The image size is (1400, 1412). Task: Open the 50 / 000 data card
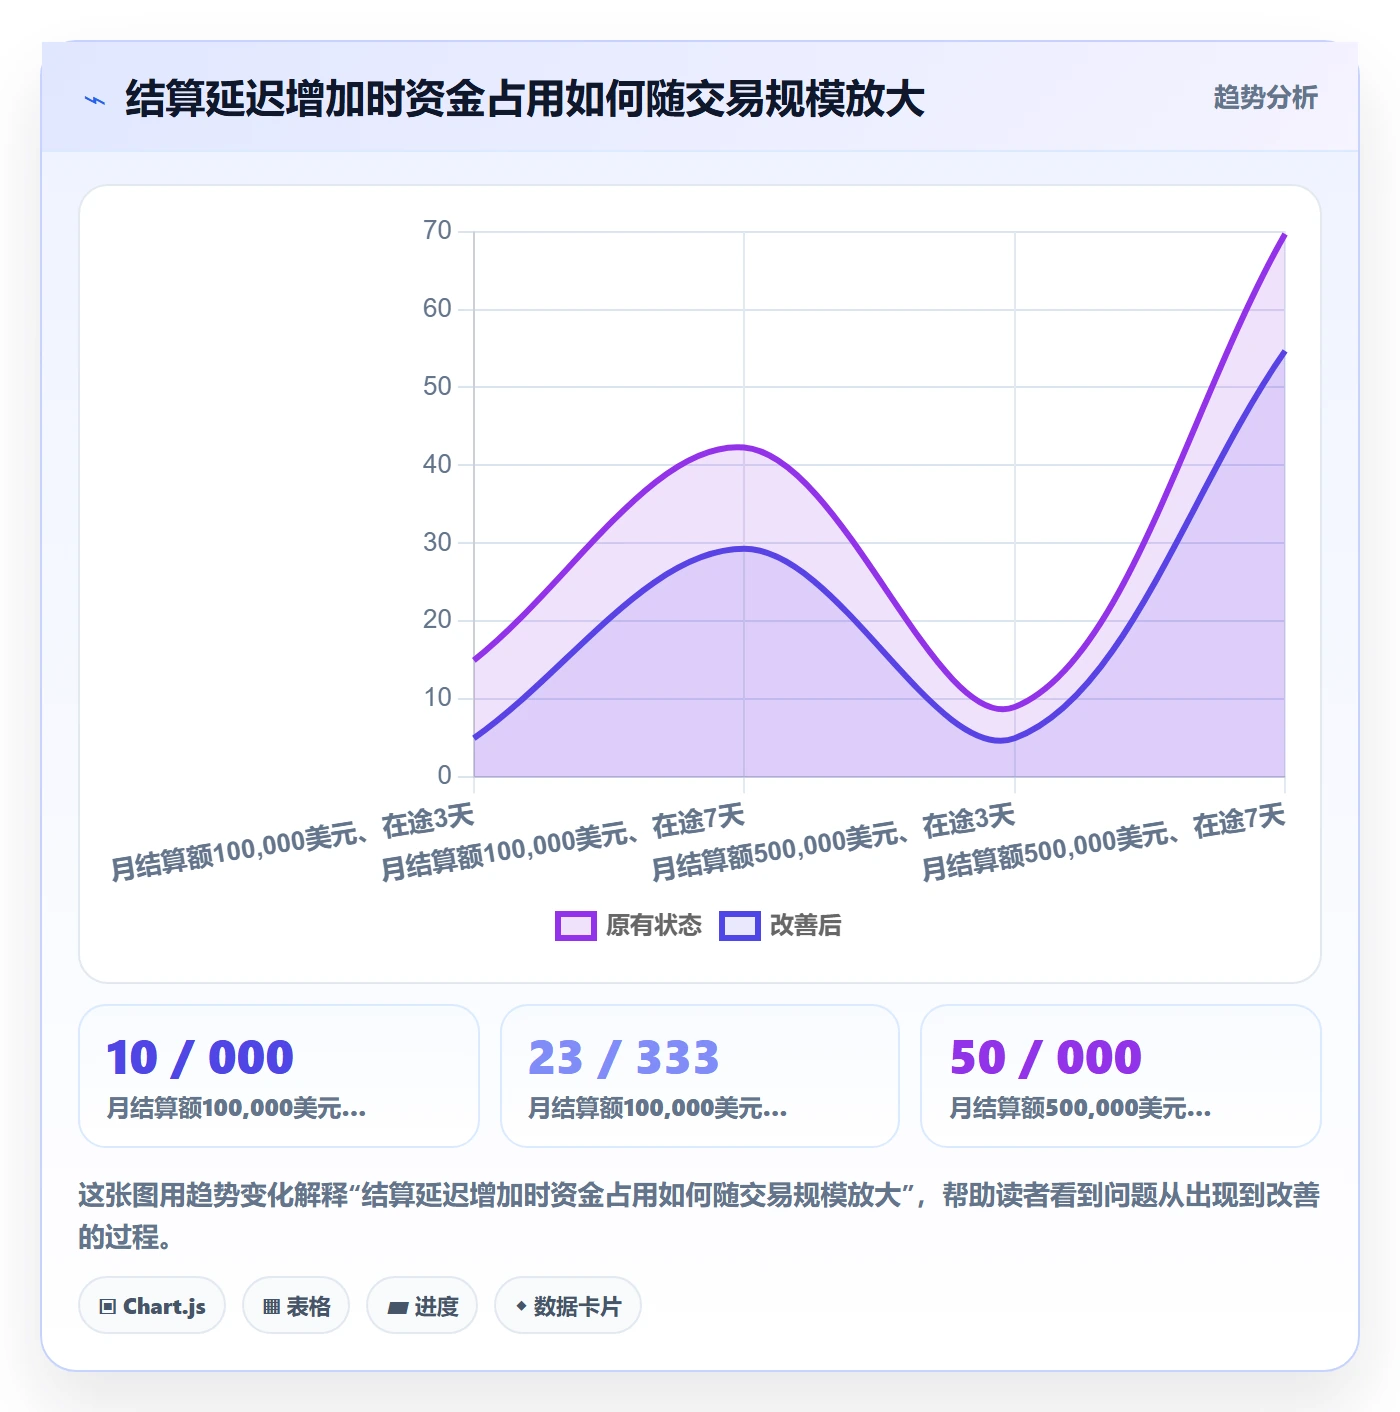click(x=1121, y=1076)
